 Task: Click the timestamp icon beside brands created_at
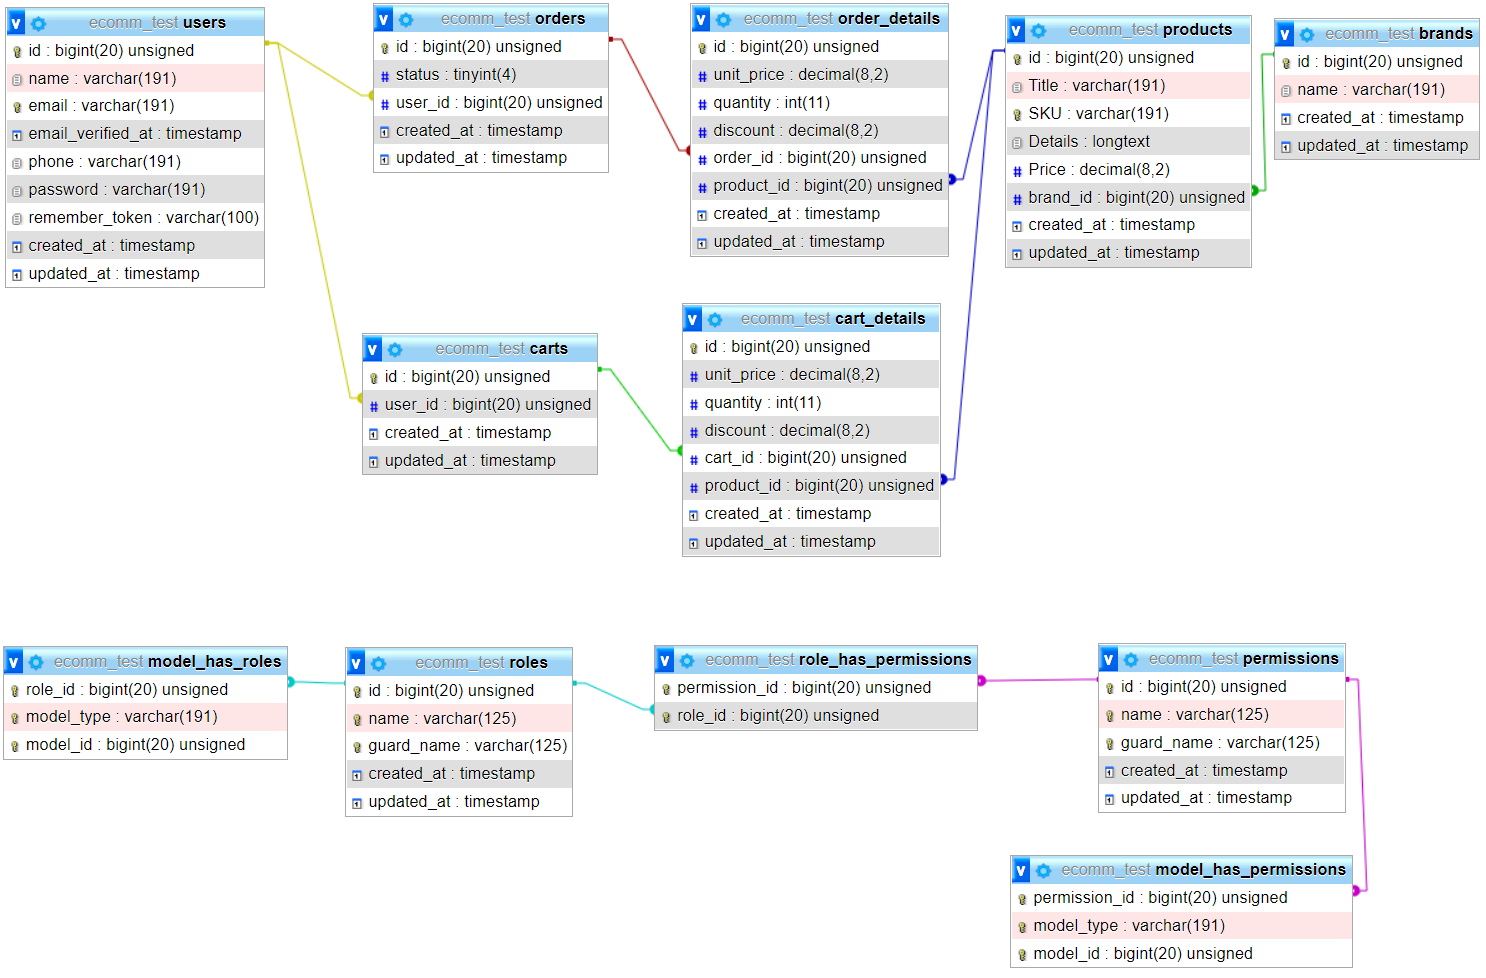[1286, 119]
